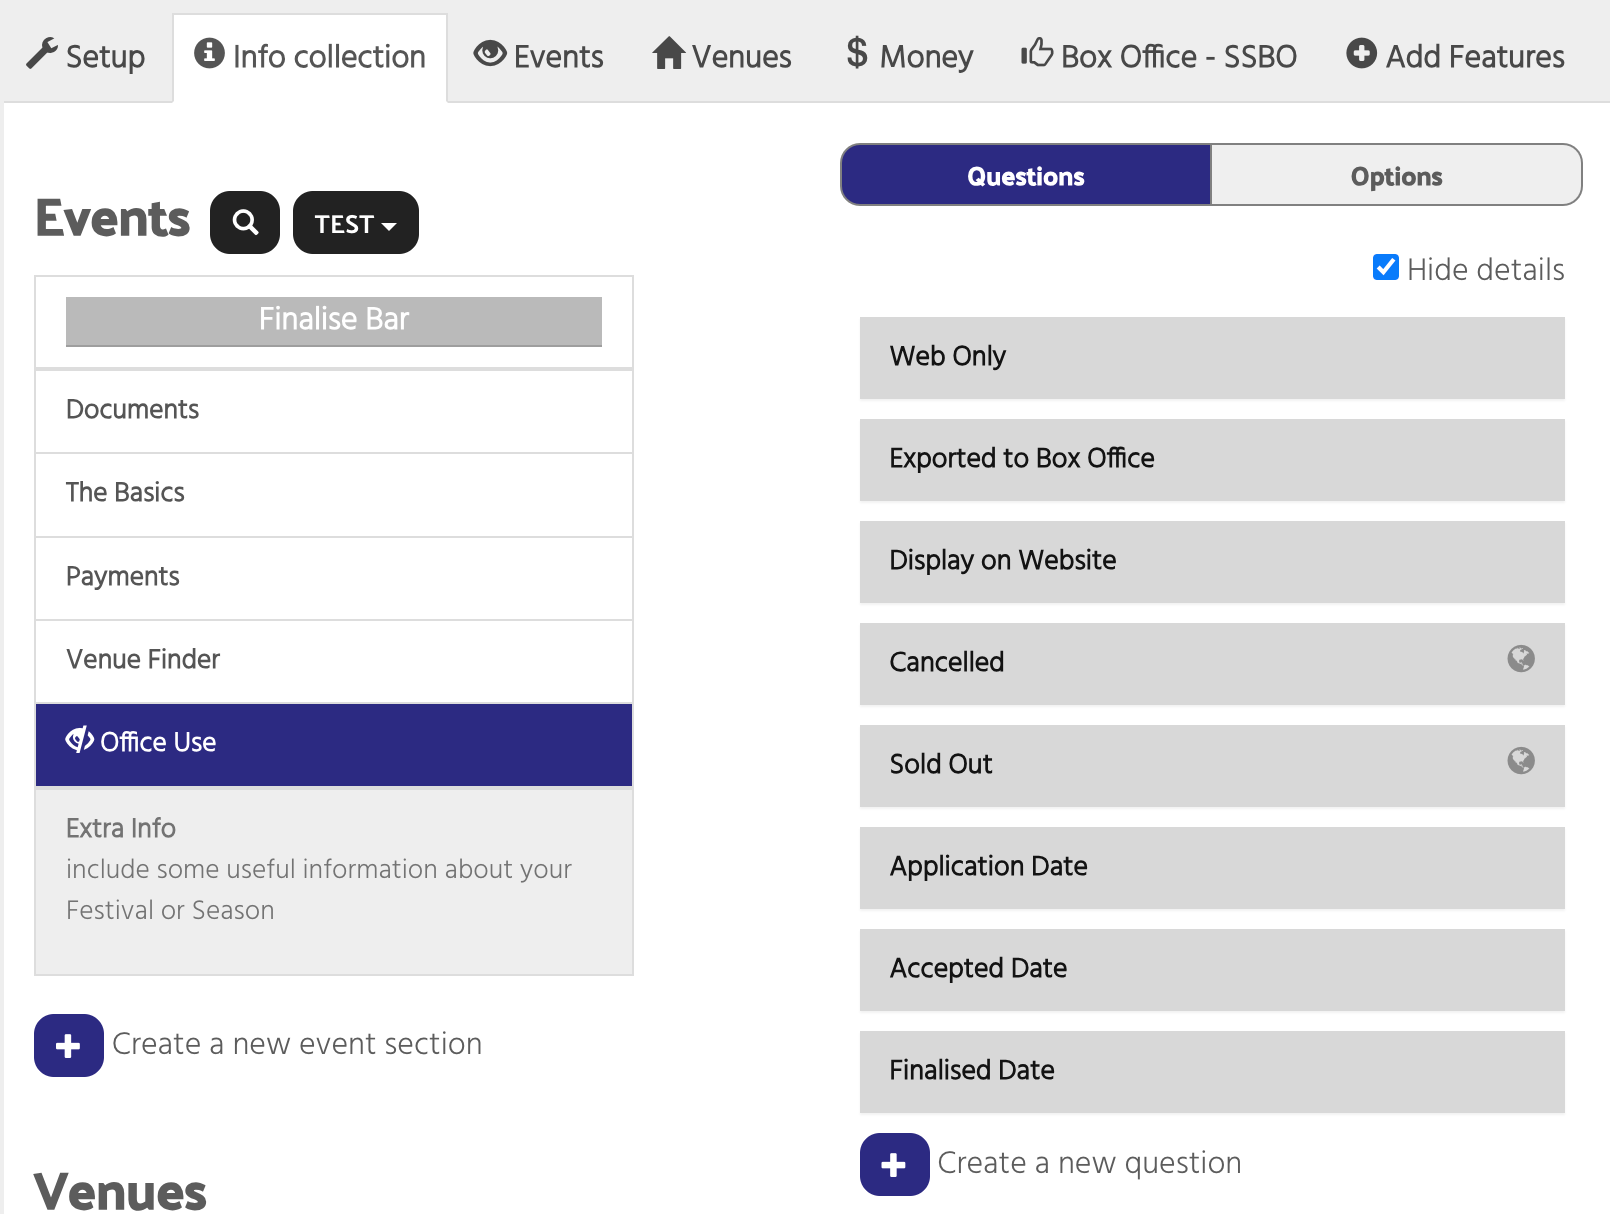Screen dimensions: 1610x1214
Task: Open the Setup tab with wrench icon
Action: click(86, 56)
